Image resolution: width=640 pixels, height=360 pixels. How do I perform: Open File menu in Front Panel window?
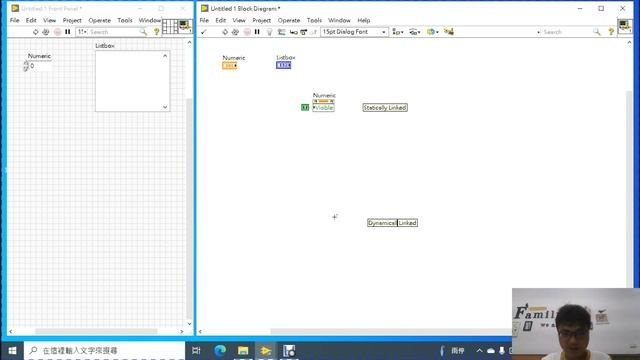15,20
